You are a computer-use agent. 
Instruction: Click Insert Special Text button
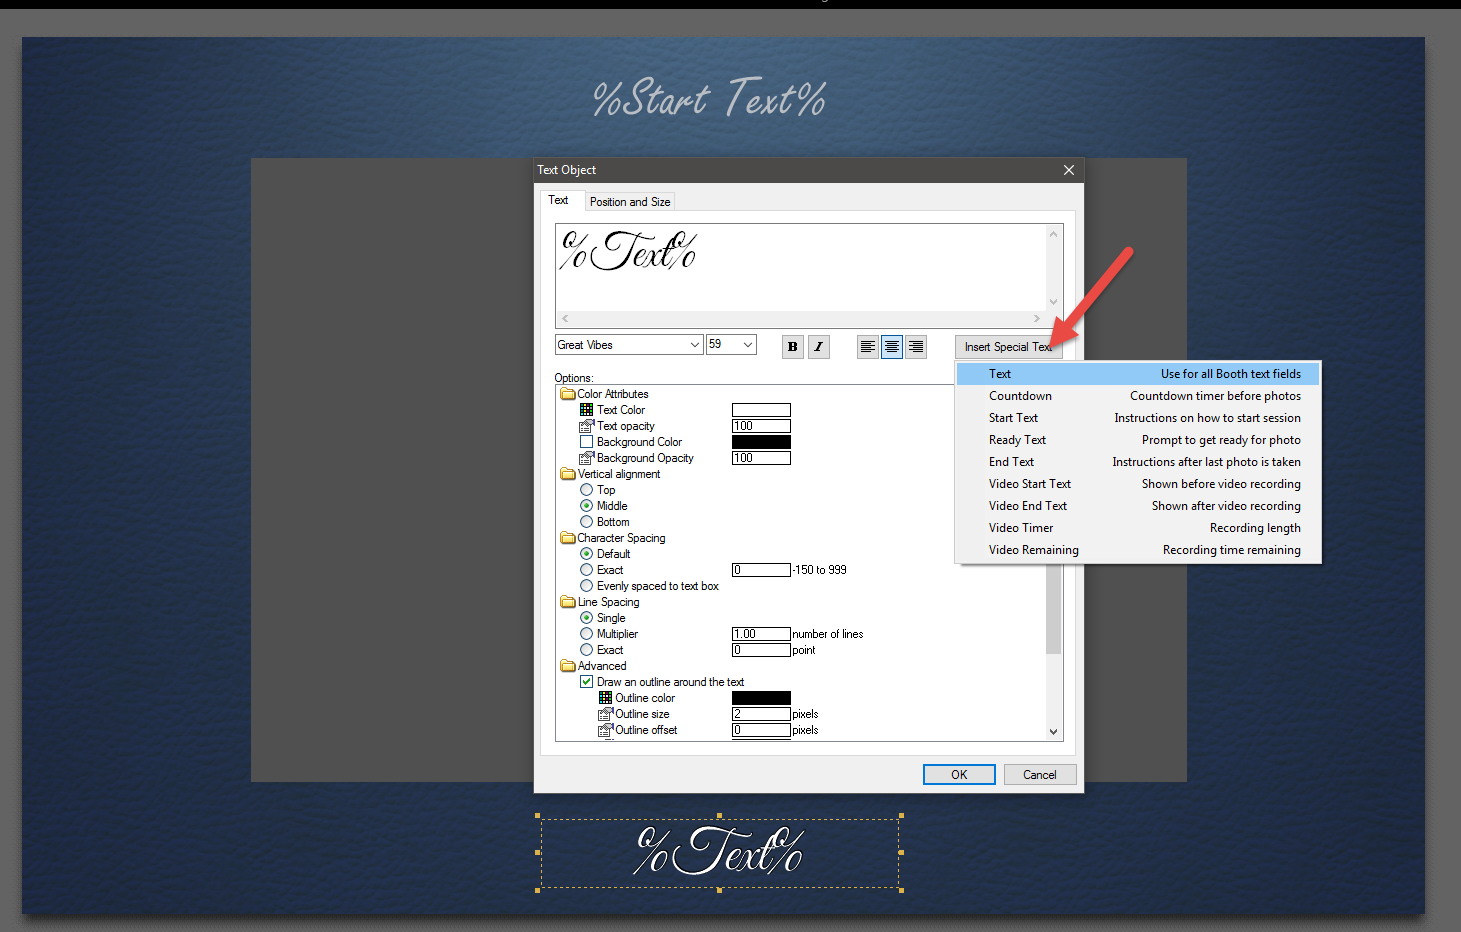pos(1008,346)
